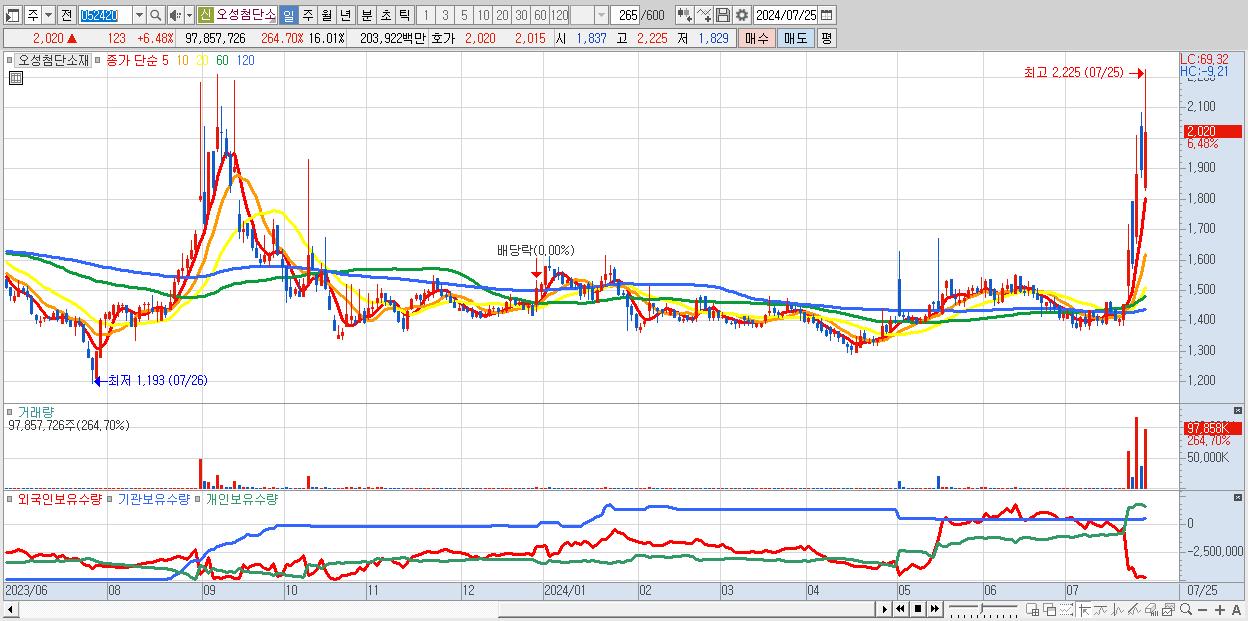
Task: Click the chart-in-window icon near magnifier
Action: click(1168, 609)
